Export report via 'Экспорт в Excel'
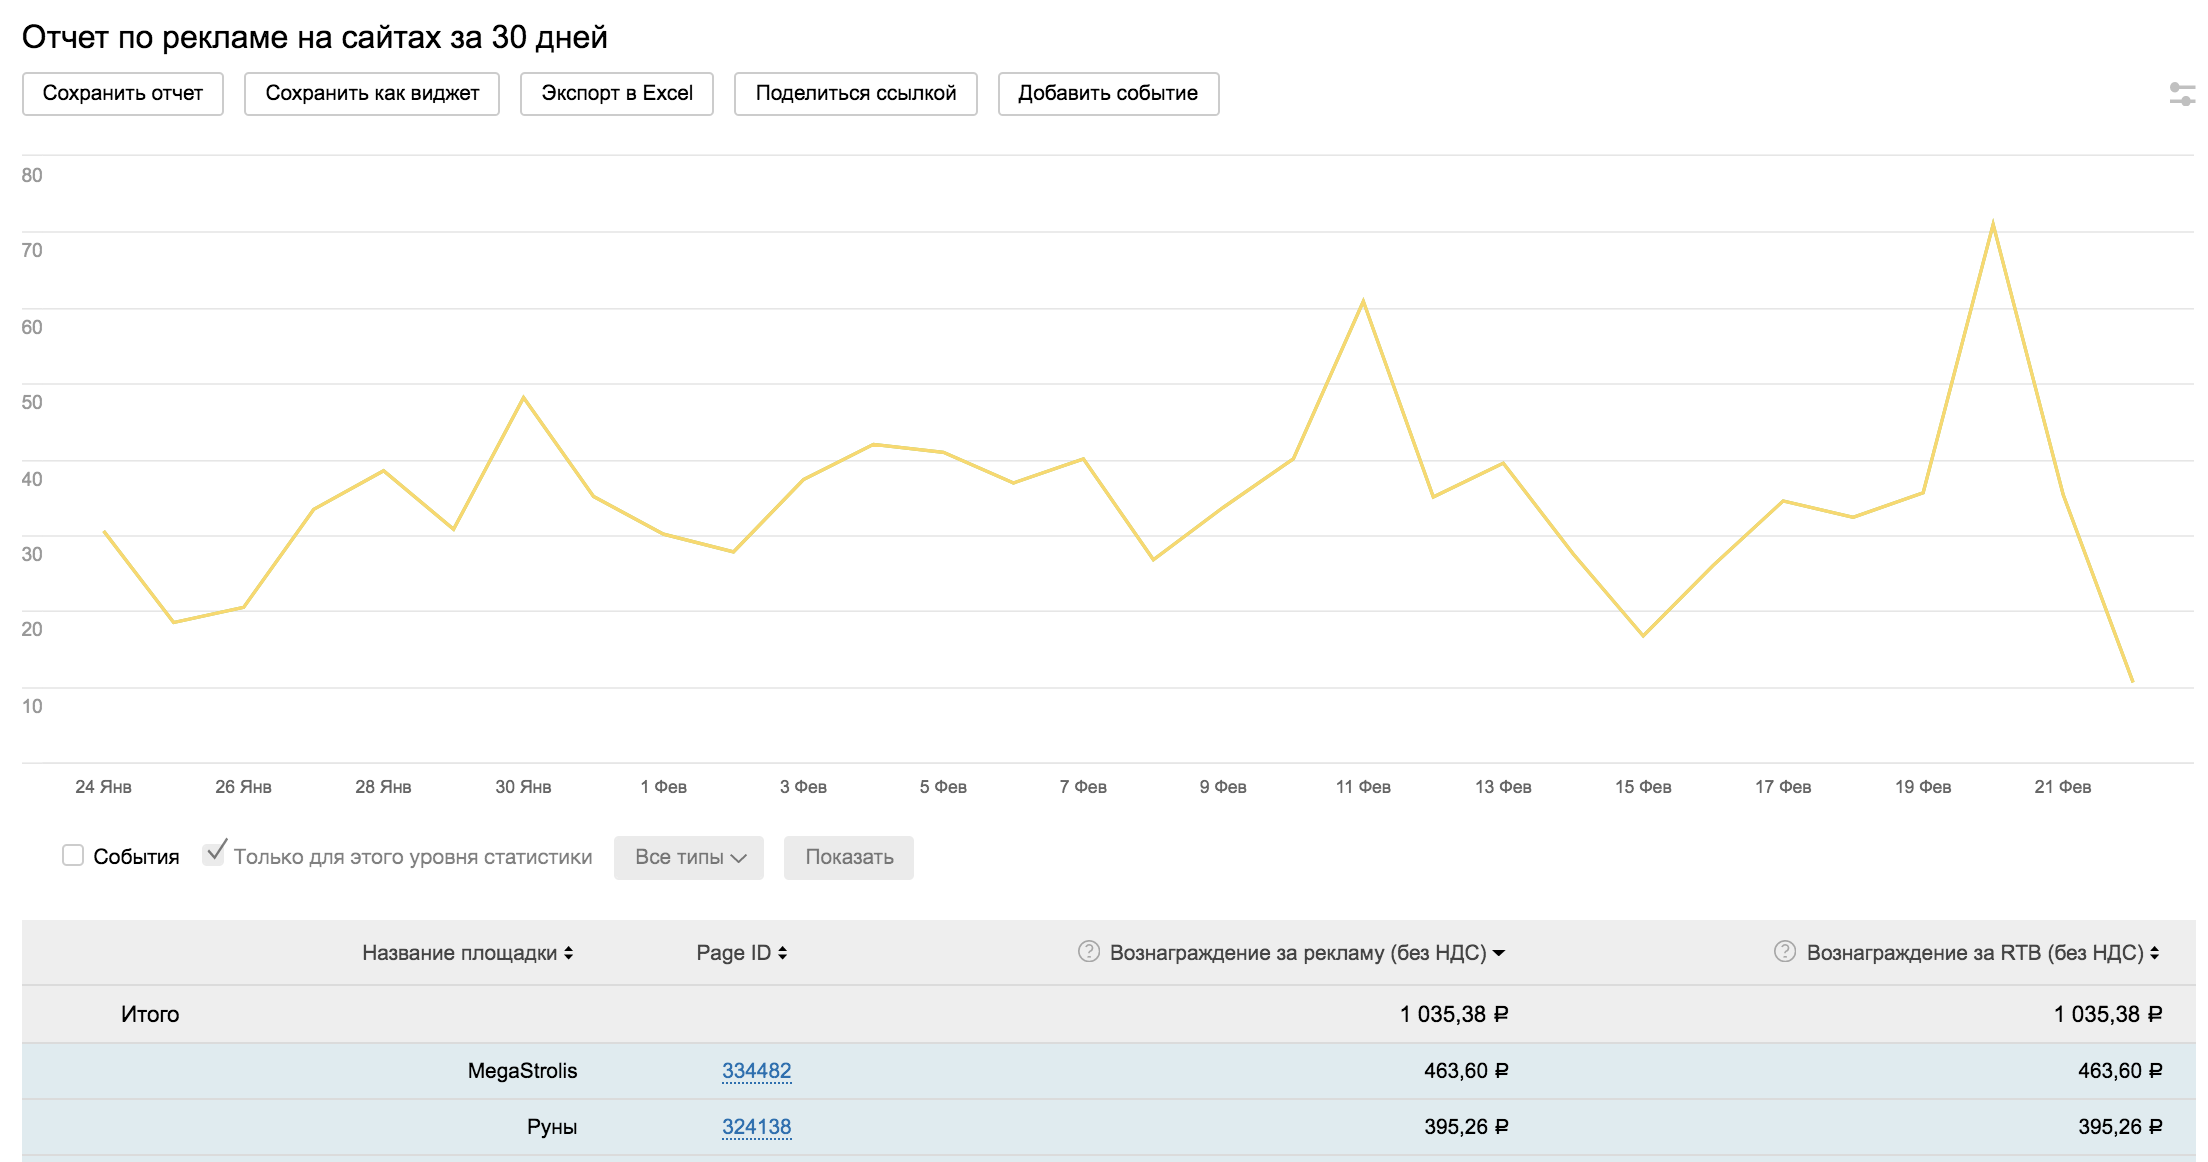 tap(617, 94)
